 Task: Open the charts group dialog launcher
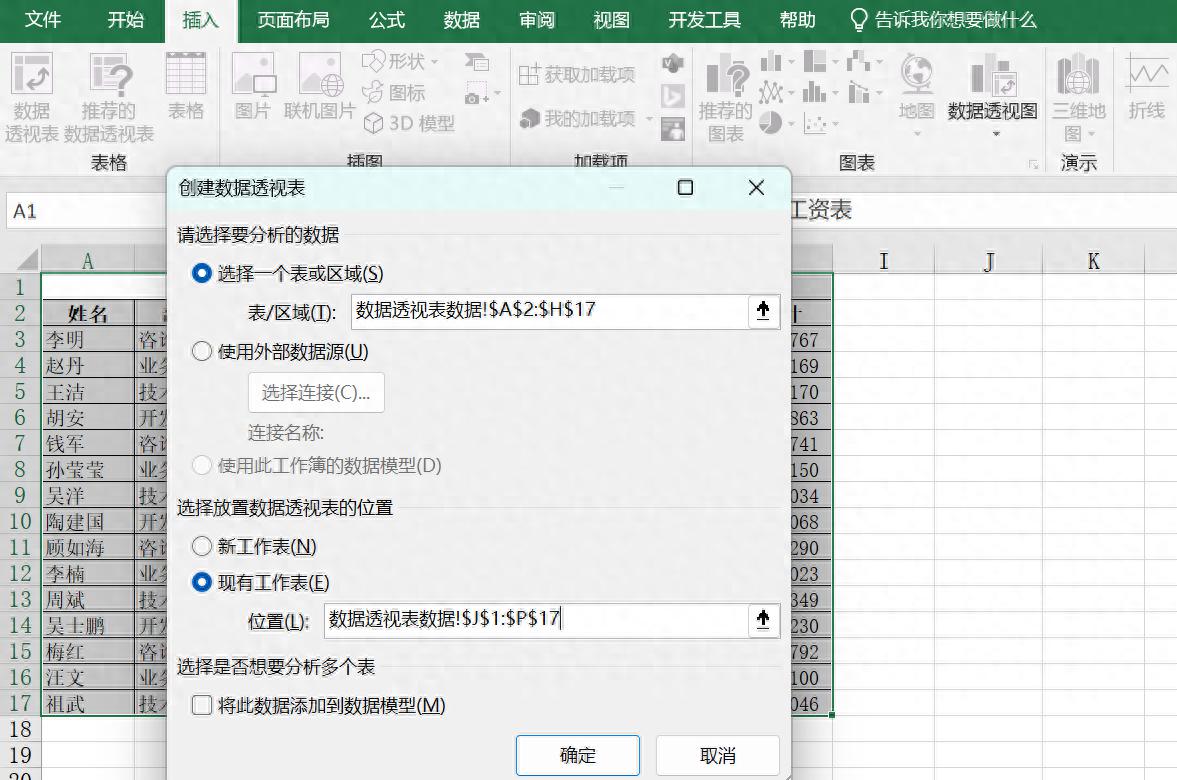click(1034, 164)
